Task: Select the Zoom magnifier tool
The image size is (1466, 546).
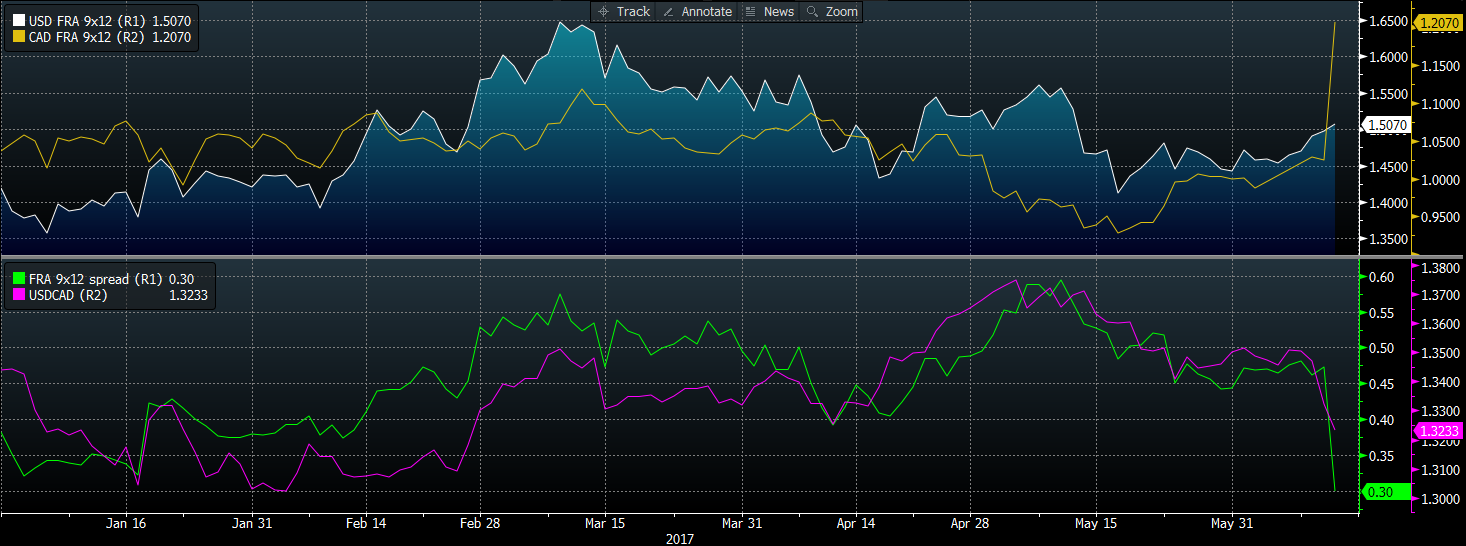Action: tap(832, 12)
